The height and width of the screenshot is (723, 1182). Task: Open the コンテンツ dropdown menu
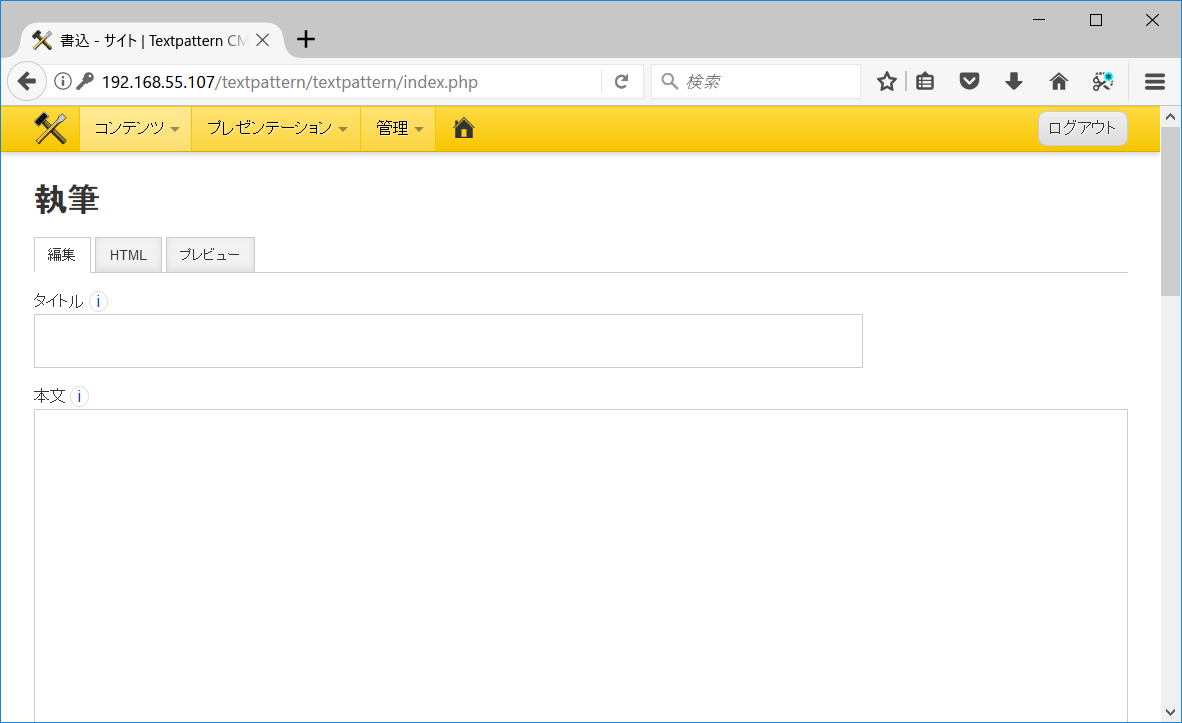[x=134, y=128]
